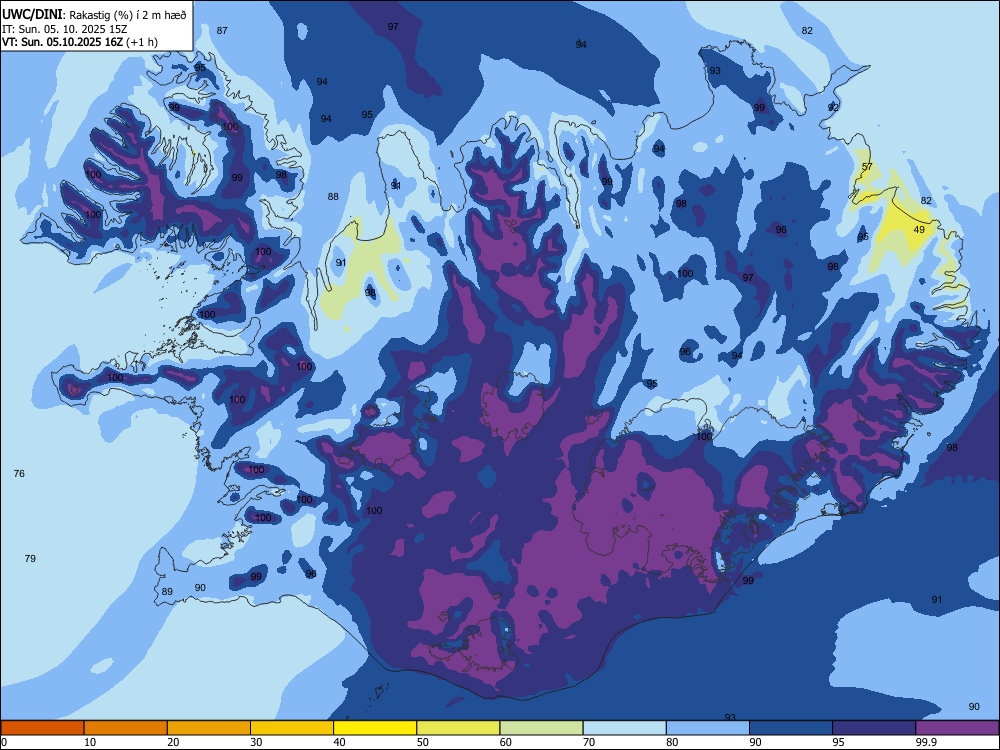Click the map value '88'

(333, 196)
